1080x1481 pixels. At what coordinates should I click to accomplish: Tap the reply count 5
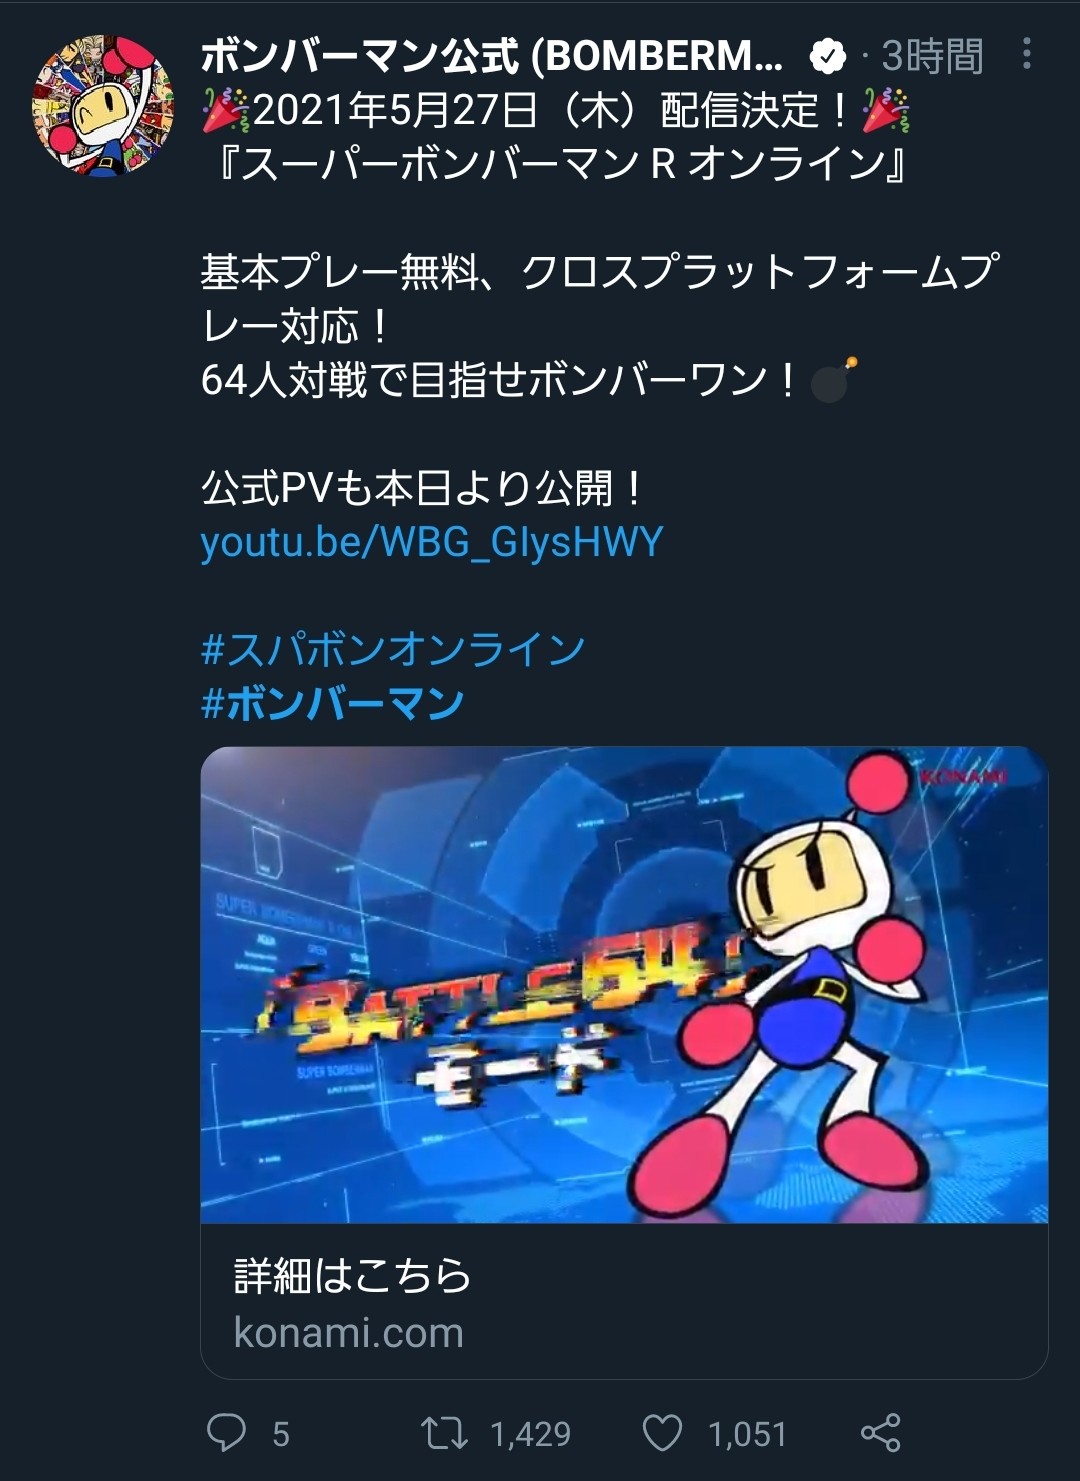pyautogui.click(x=281, y=1434)
